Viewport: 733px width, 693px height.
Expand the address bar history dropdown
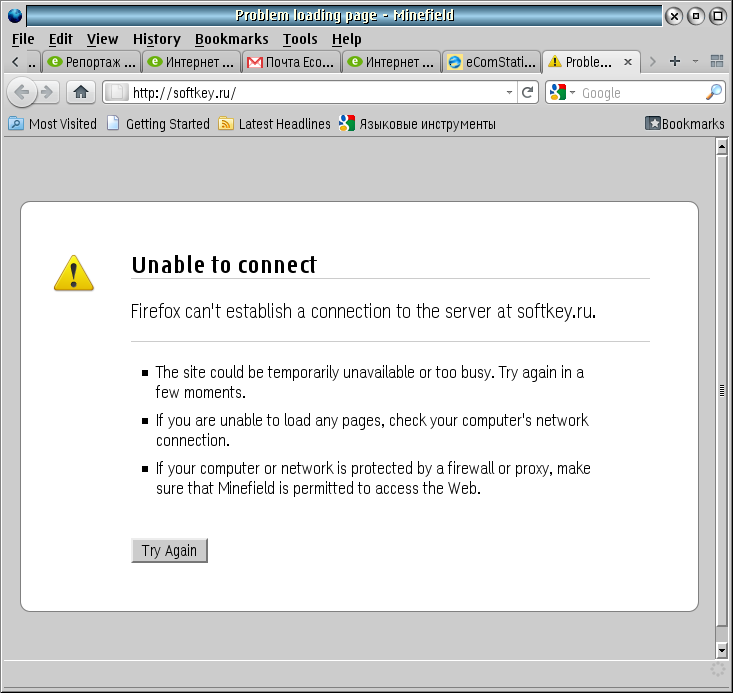(509, 92)
